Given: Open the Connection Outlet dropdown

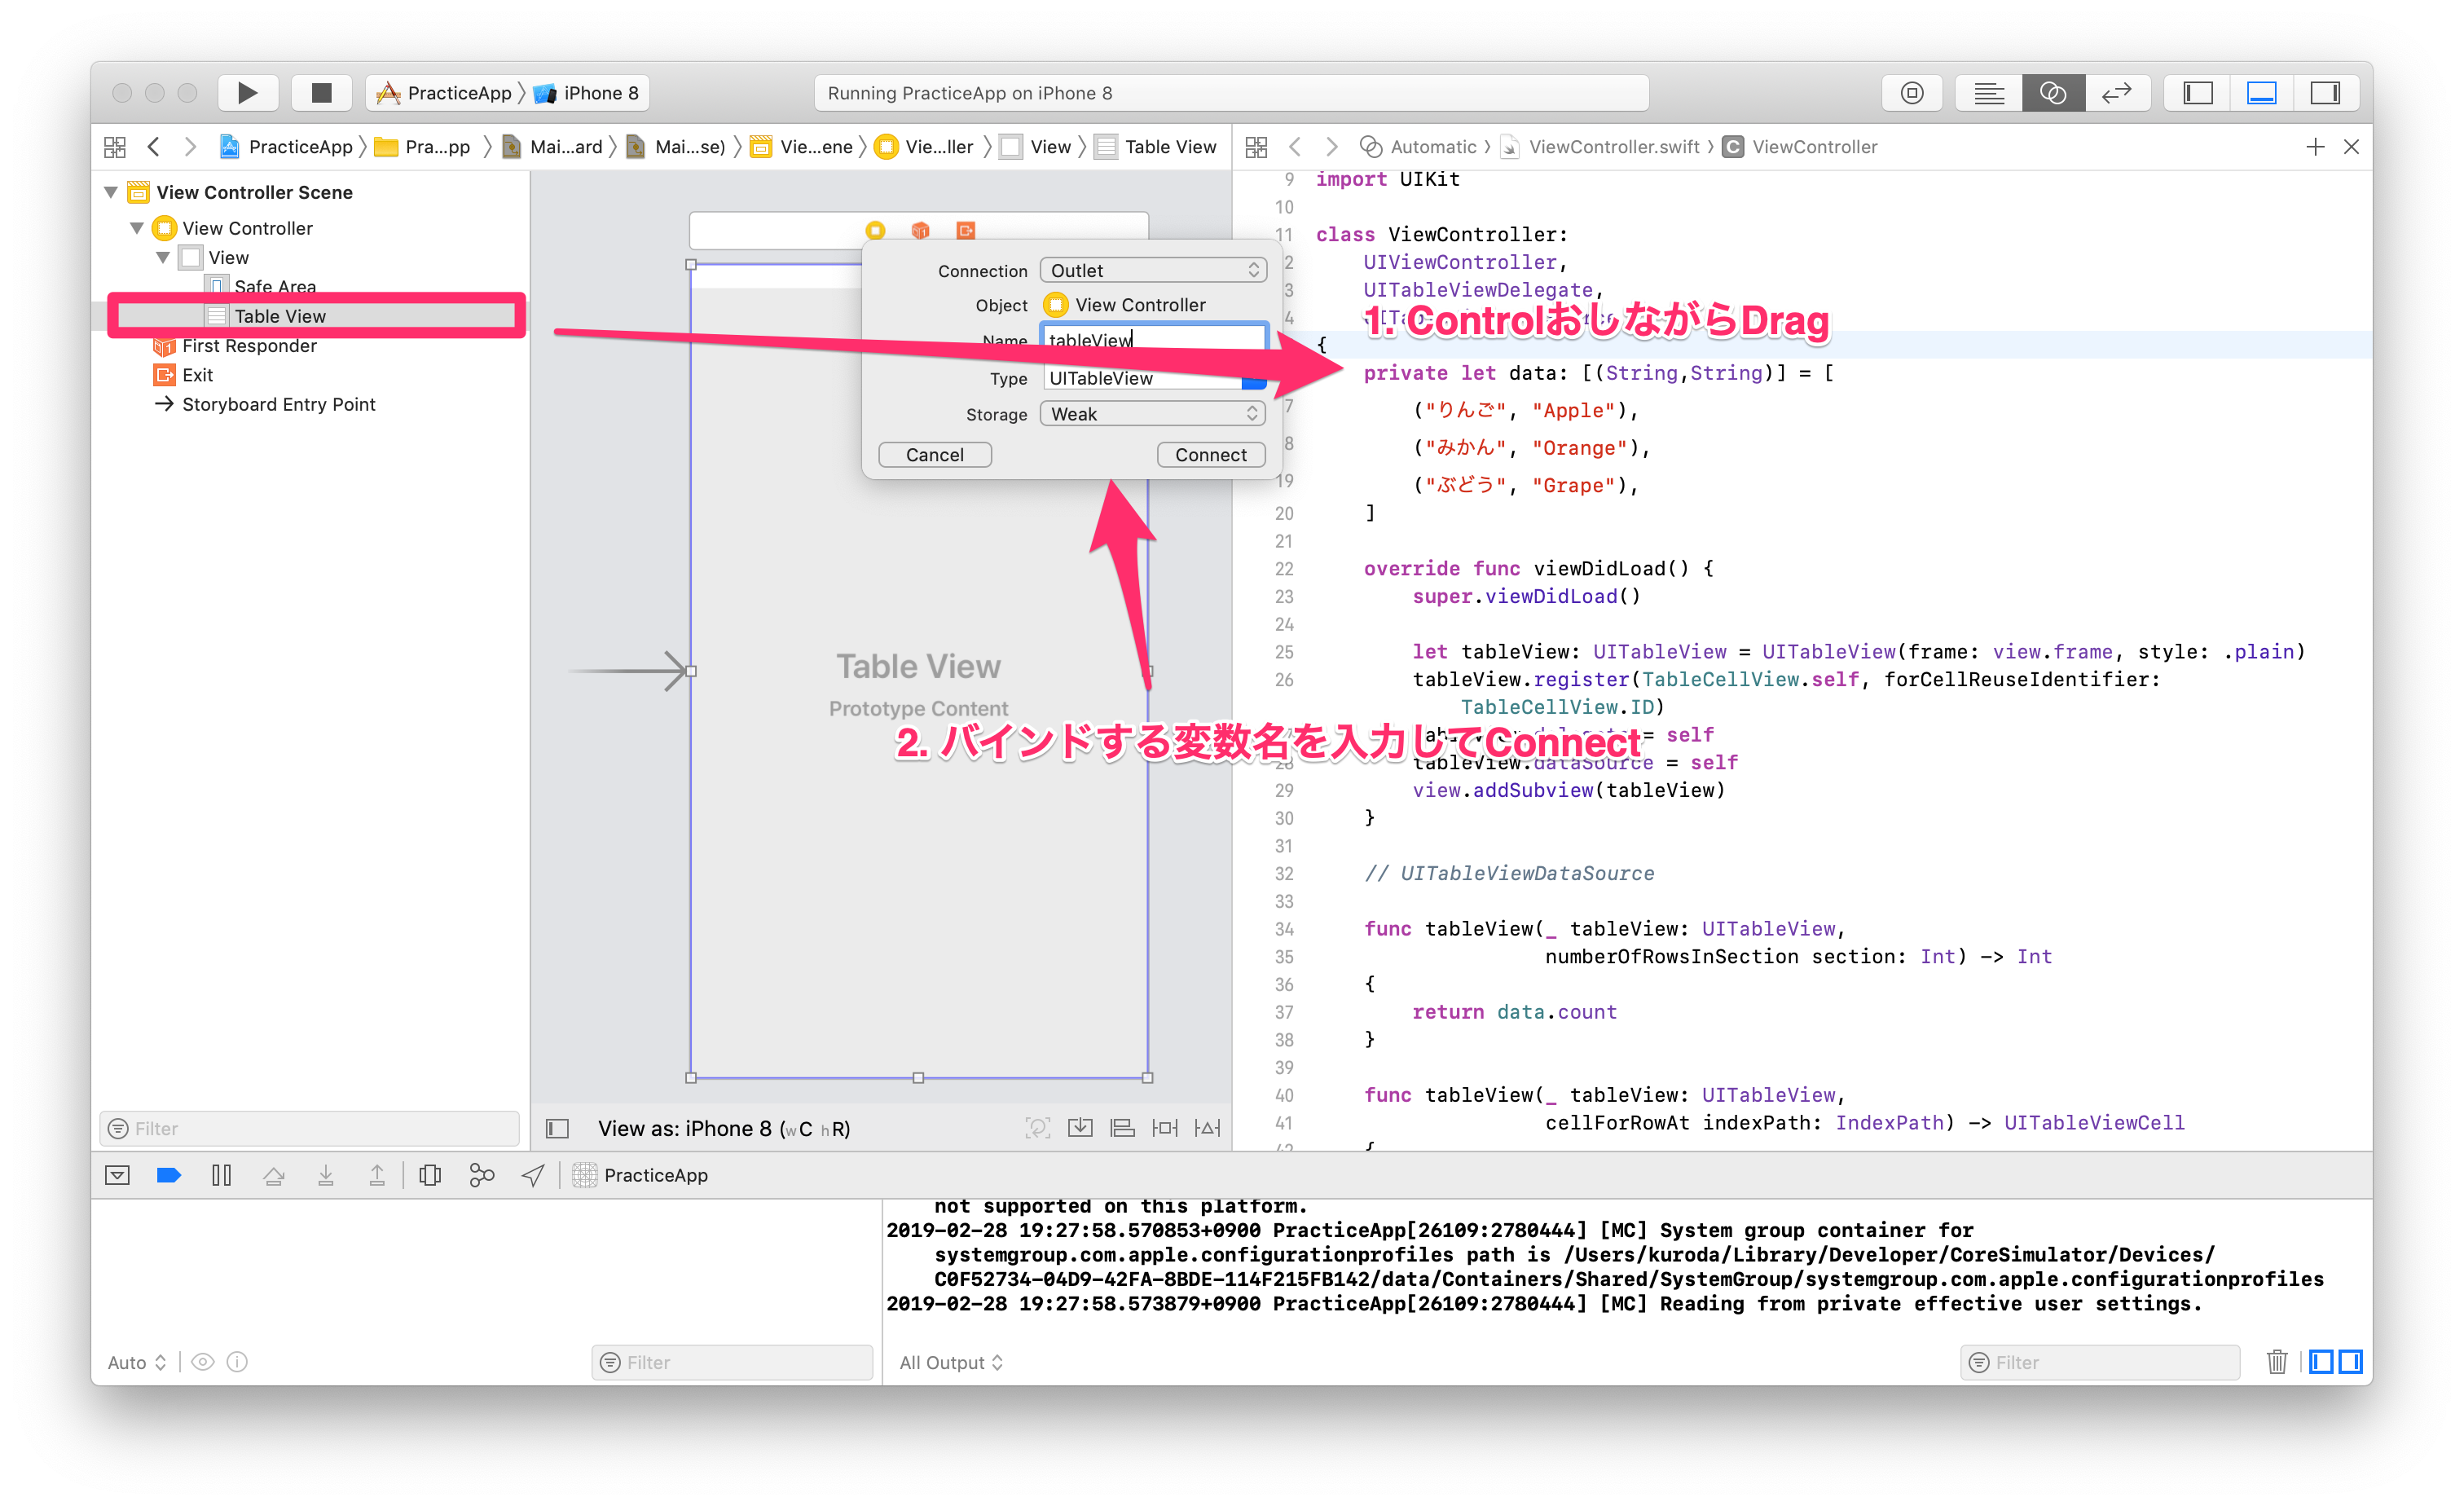Looking at the screenshot, I should 1153,270.
